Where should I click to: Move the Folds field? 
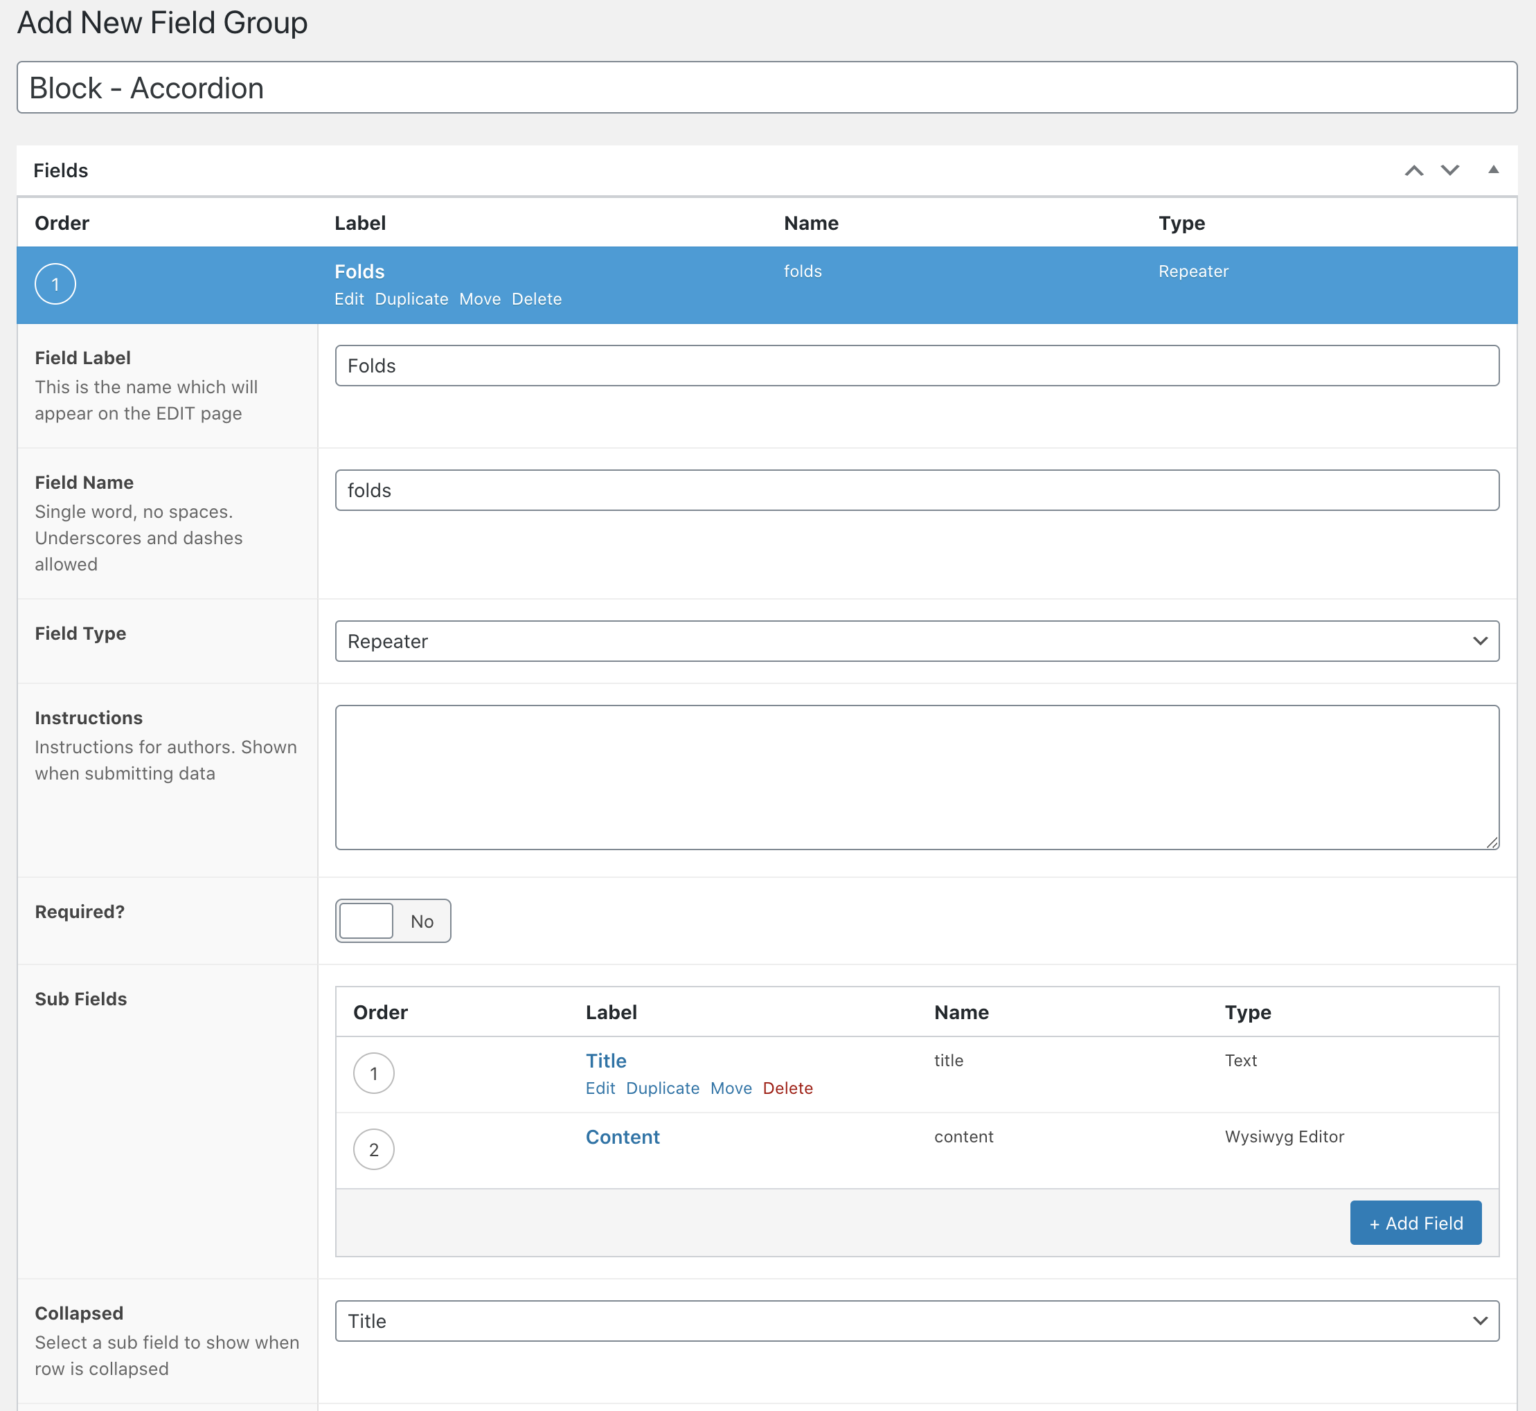480,298
